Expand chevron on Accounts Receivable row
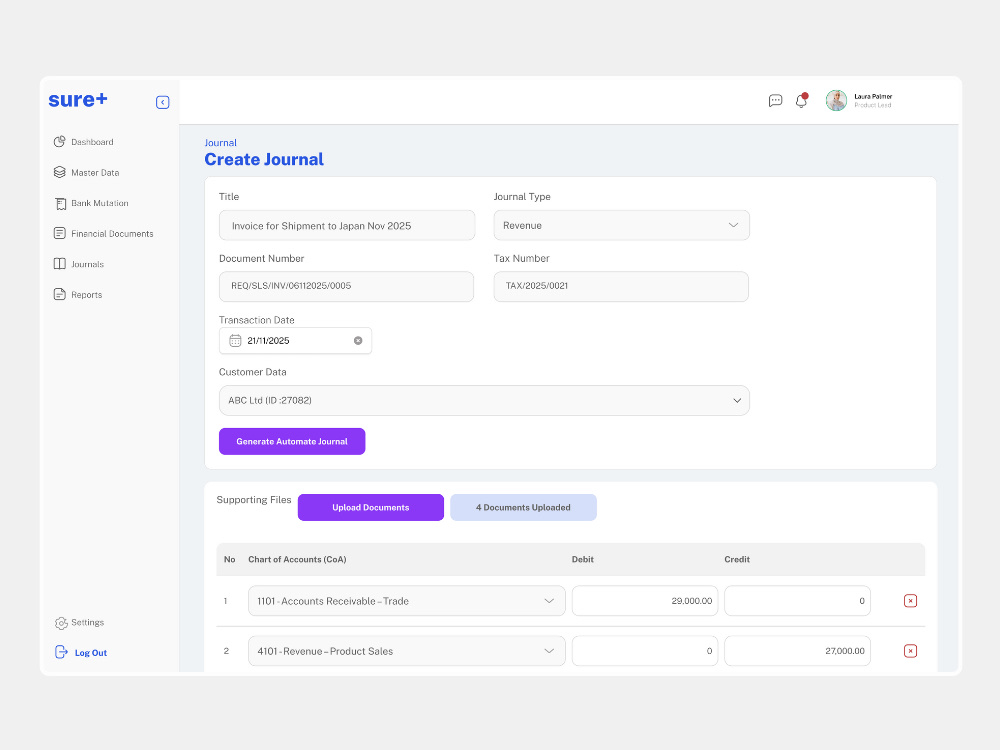Viewport: 1000px width, 750px height. coord(548,601)
